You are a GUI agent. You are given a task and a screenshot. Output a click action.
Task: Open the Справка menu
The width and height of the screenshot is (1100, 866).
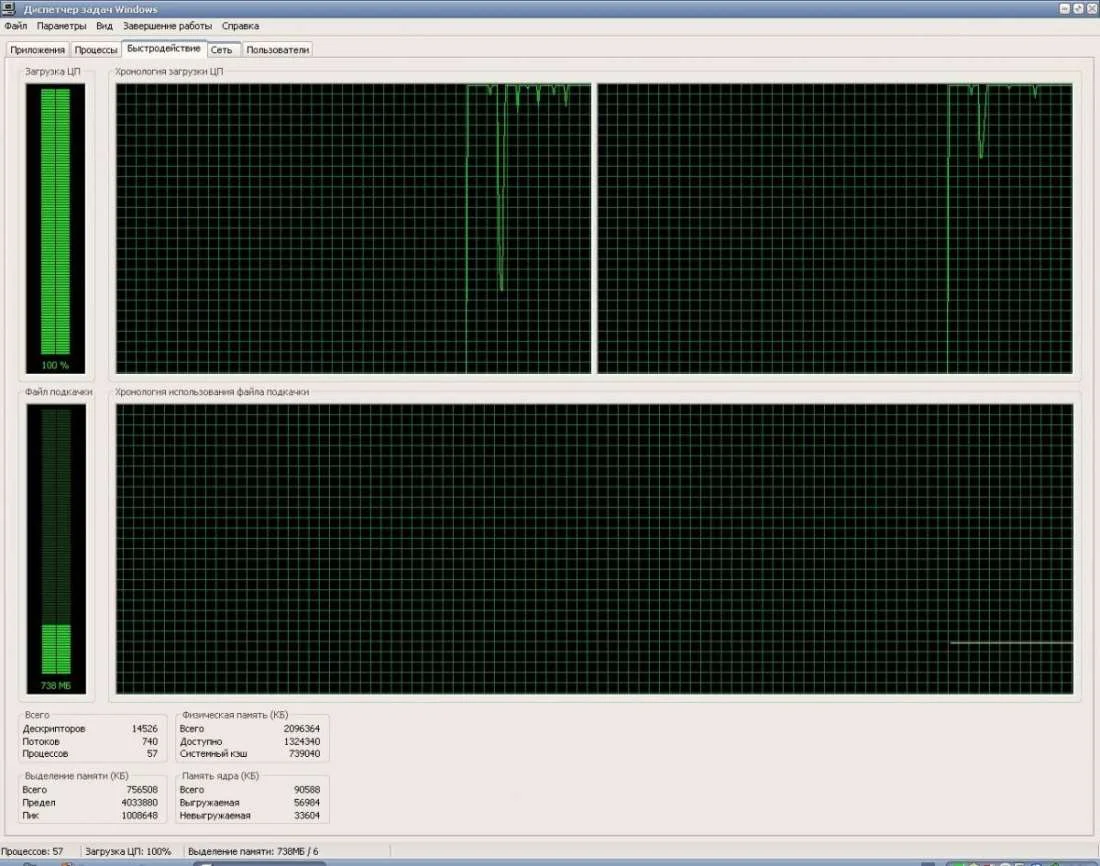240,26
